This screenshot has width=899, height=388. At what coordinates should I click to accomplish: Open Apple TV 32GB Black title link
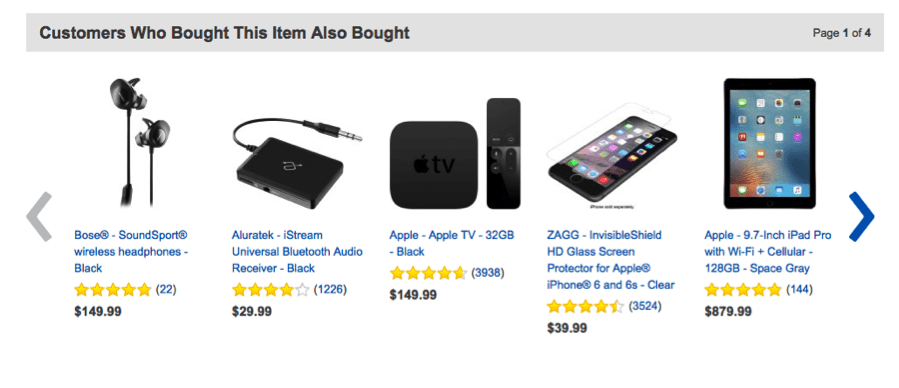pyautogui.click(x=452, y=243)
